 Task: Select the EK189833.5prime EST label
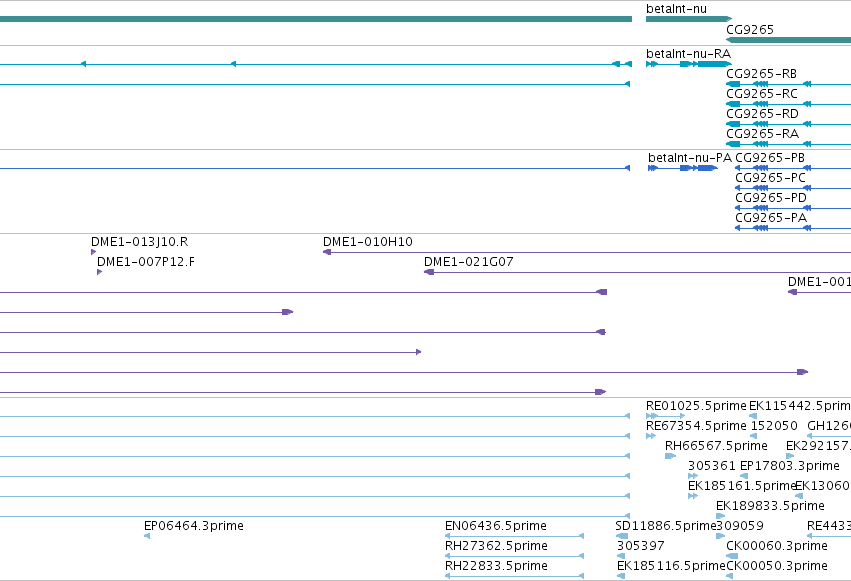(770, 506)
